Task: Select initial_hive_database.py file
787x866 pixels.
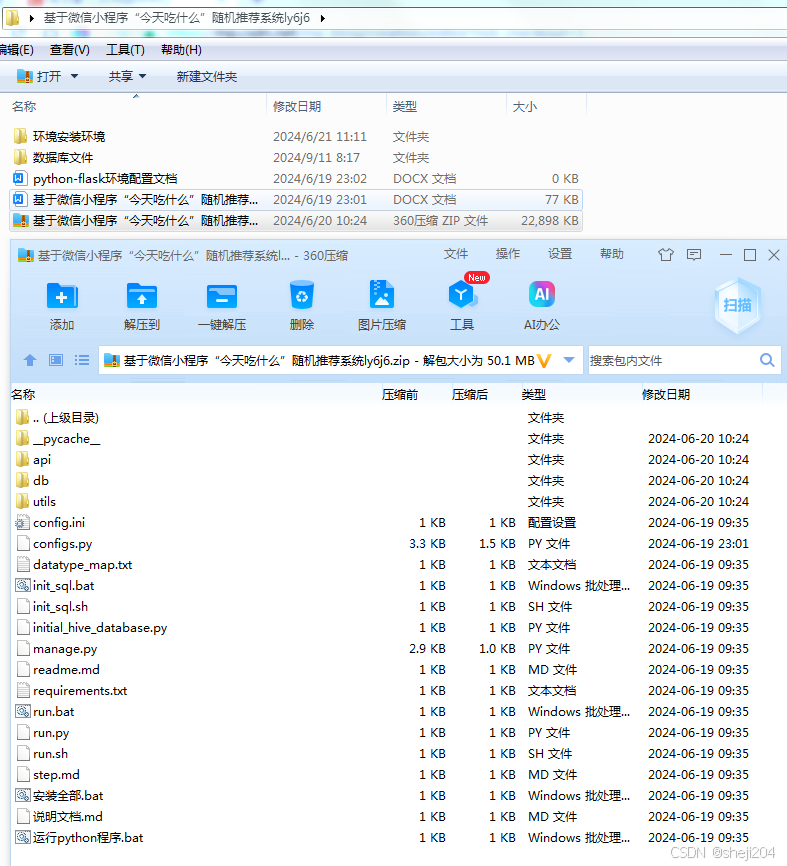Action: (387, 627)
